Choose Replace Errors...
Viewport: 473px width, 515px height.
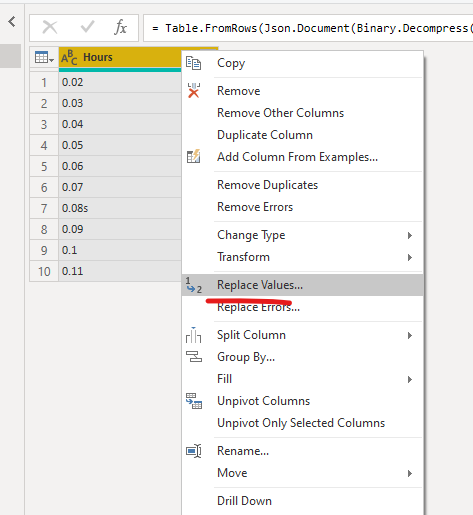coord(303,307)
